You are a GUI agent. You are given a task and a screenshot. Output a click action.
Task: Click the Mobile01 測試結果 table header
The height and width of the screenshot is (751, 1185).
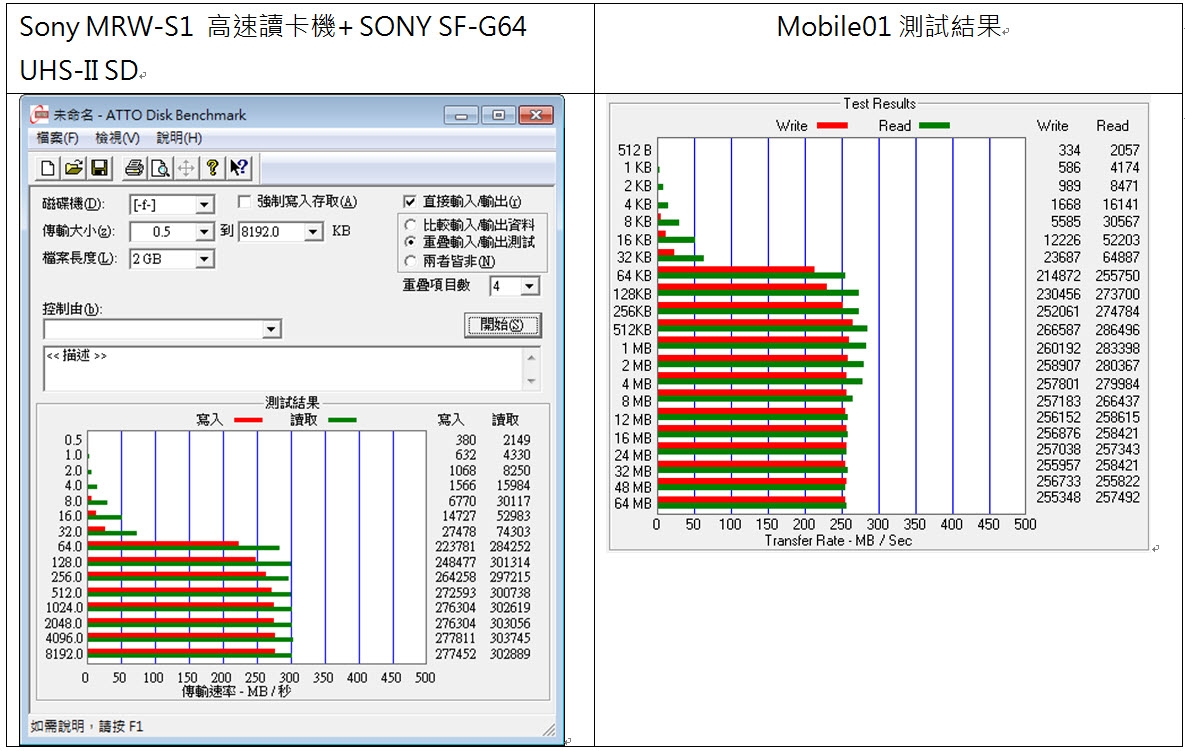pos(889,27)
